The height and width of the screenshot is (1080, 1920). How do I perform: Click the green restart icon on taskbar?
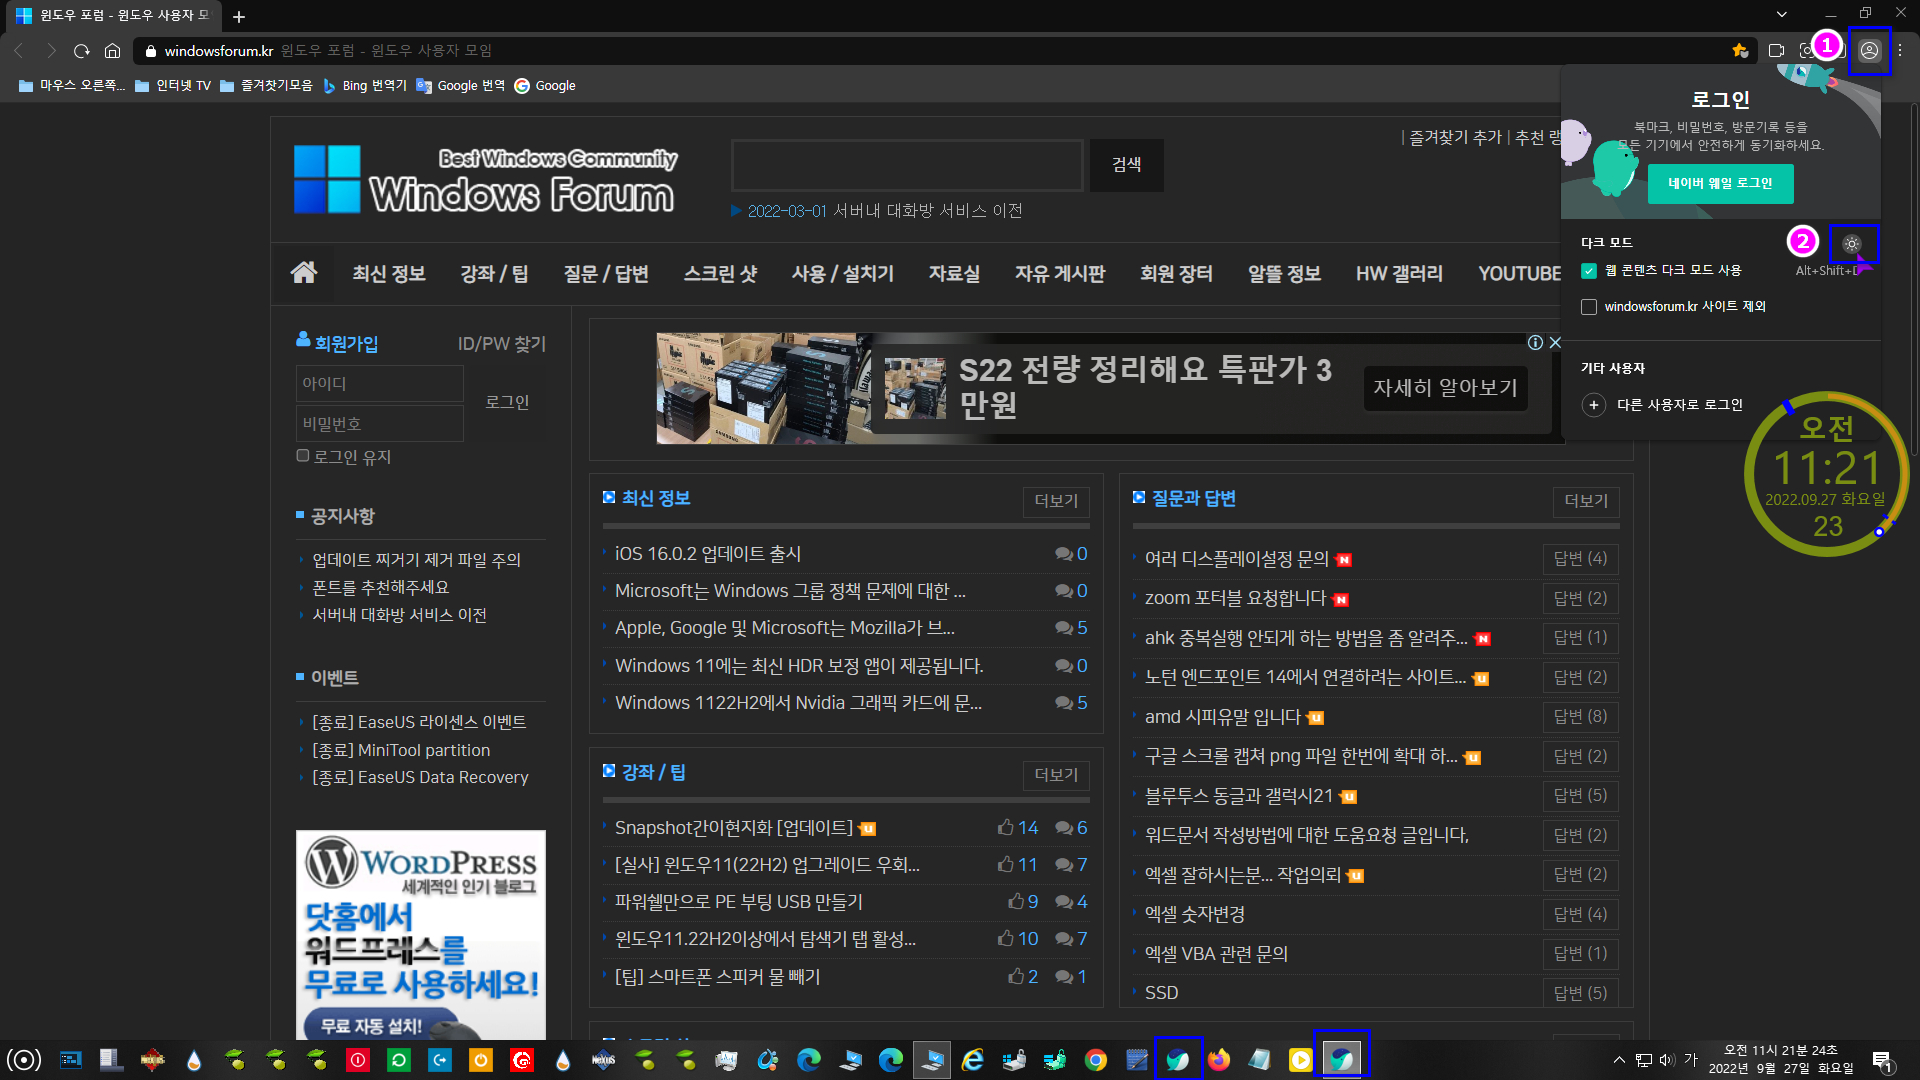coord(399,1060)
